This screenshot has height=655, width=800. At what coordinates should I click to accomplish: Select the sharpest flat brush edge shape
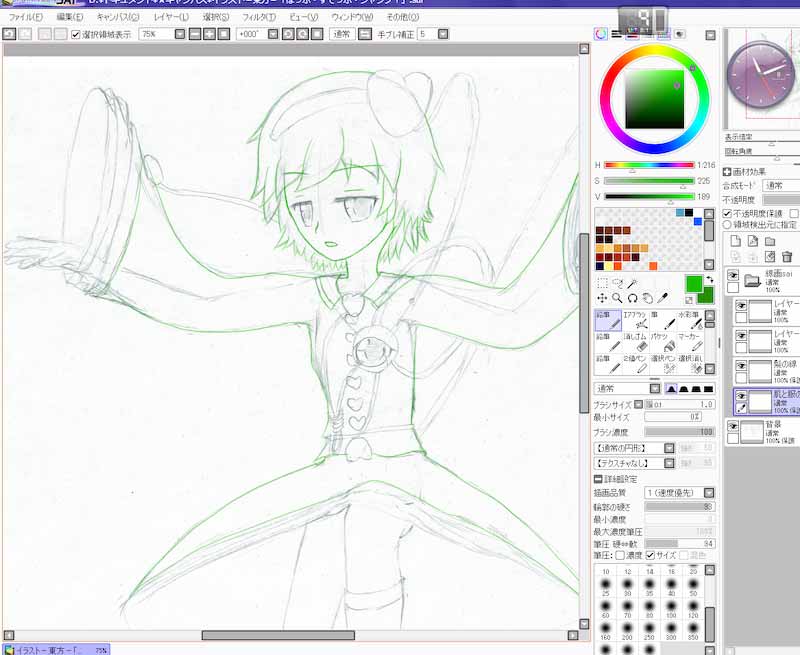coord(708,389)
